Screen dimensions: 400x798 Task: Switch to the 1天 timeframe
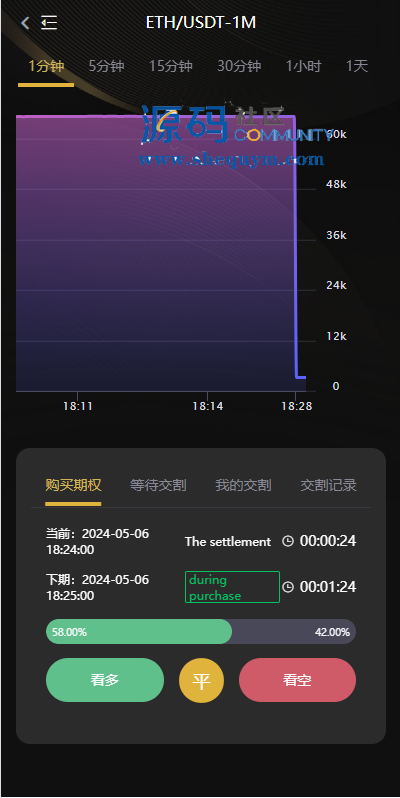357,66
